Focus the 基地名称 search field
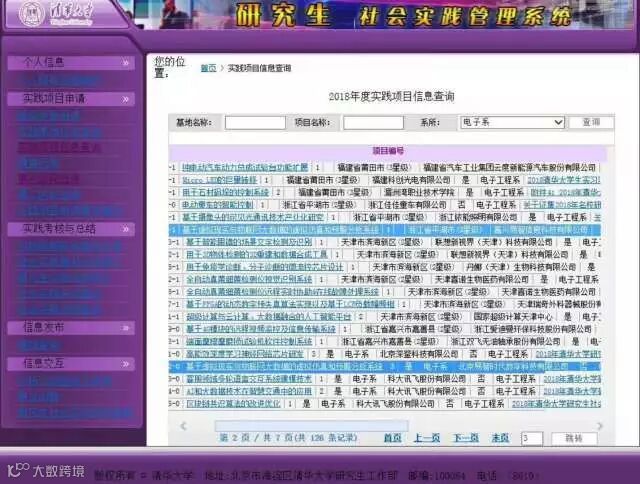This screenshot has width=640, height=484. pyautogui.click(x=255, y=123)
